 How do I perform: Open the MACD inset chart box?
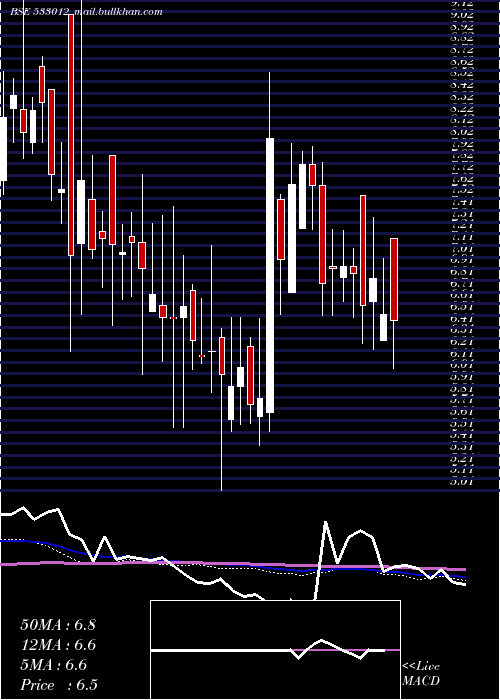[275, 650]
